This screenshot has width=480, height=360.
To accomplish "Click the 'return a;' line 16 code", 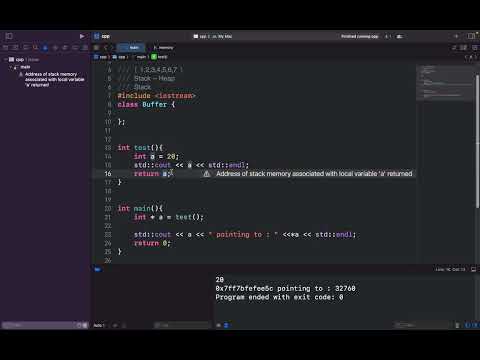I will (x=153, y=174).
